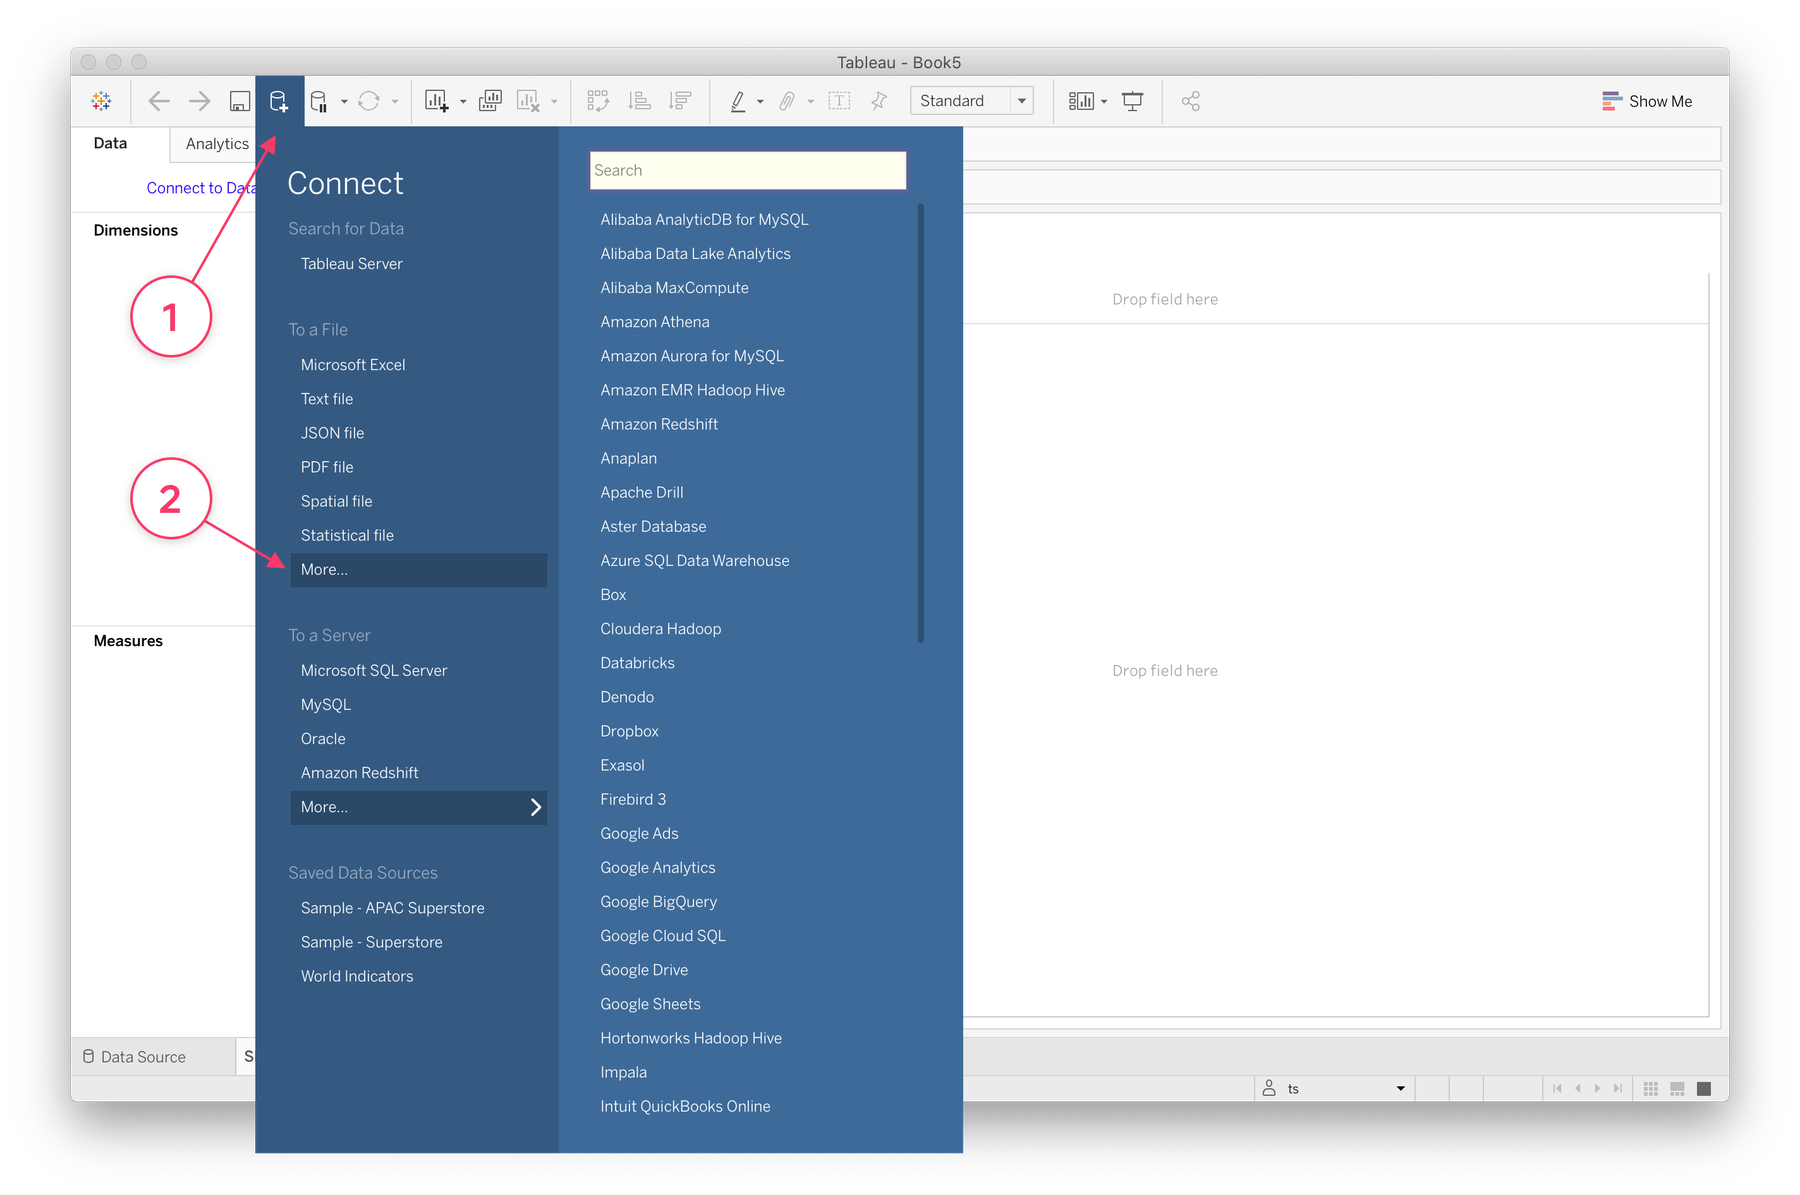The width and height of the screenshot is (1800, 1195).
Task: Click the Fix Axes pin icon
Action: pyautogui.click(x=879, y=101)
